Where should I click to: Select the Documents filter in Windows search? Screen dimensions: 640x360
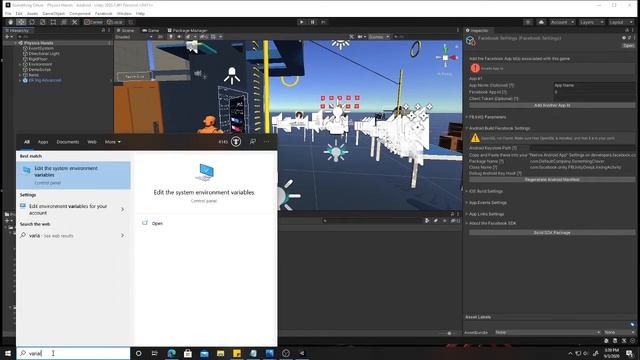[68, 142]
